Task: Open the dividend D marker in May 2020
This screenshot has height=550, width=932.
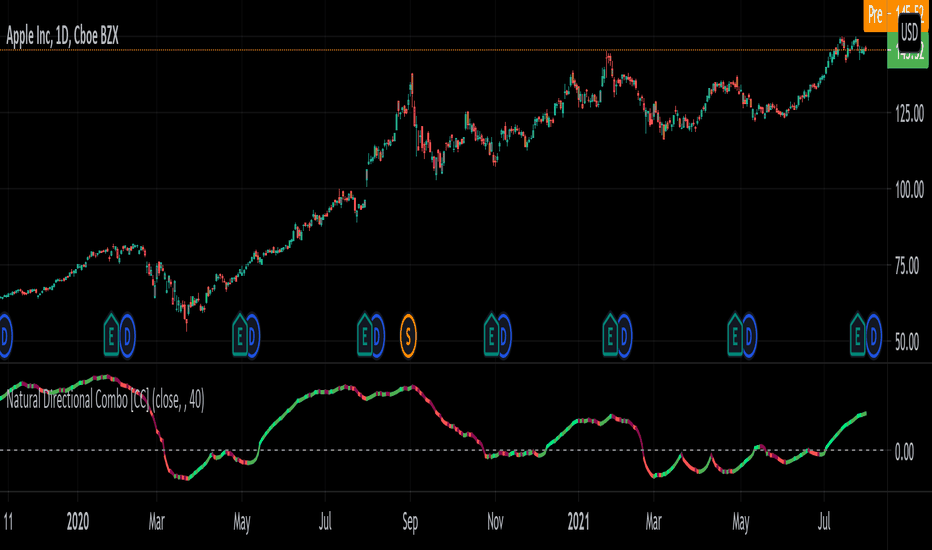Action: tap(252, 336)
